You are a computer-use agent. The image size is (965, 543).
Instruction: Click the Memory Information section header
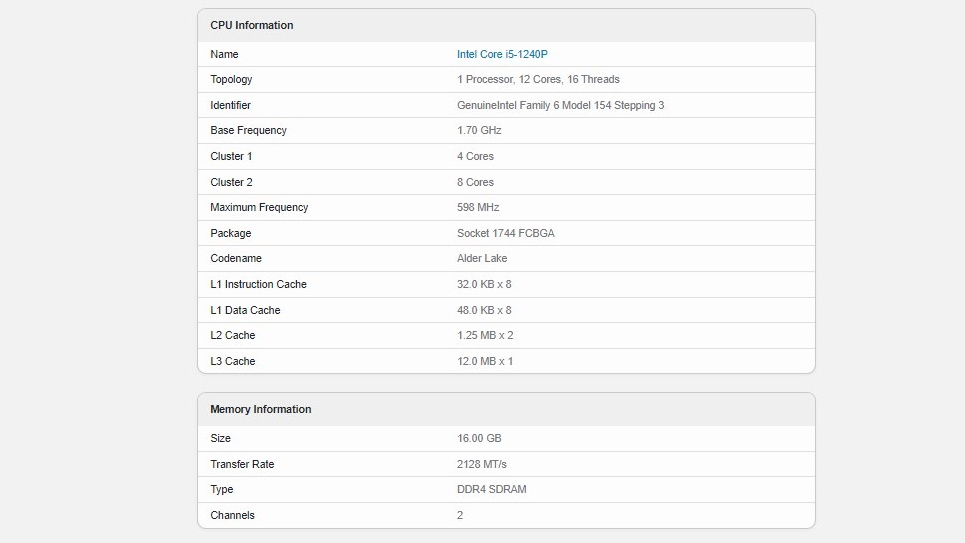(x=260, y=409)
